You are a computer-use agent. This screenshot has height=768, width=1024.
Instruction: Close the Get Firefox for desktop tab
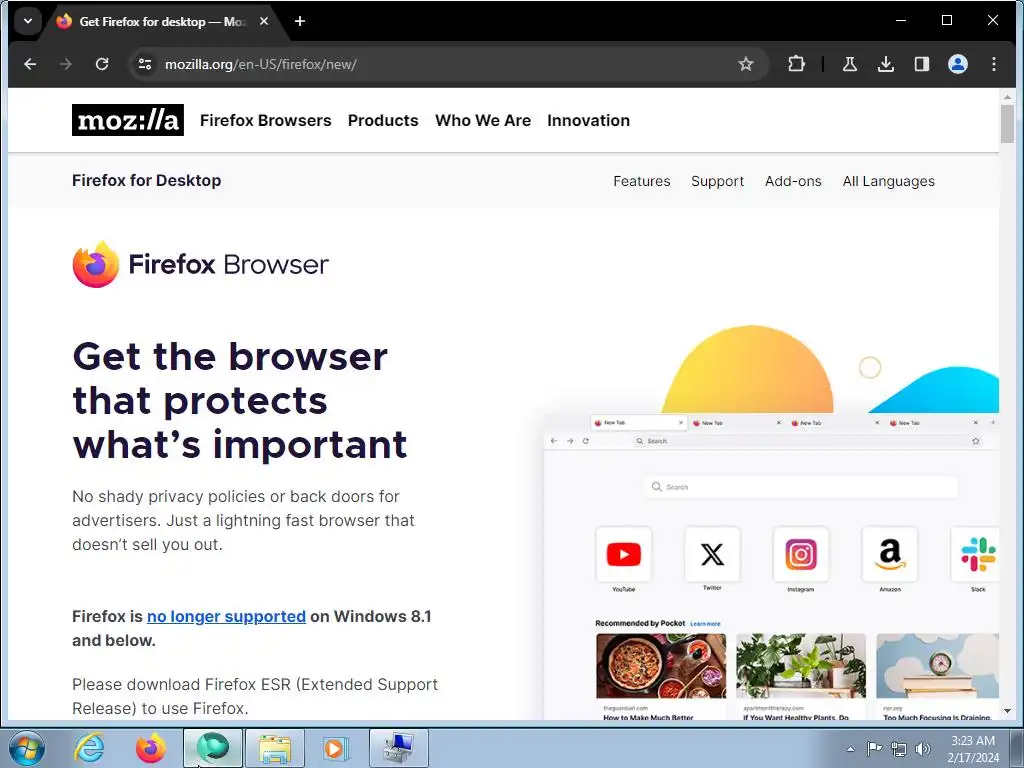tap(264, 22)
